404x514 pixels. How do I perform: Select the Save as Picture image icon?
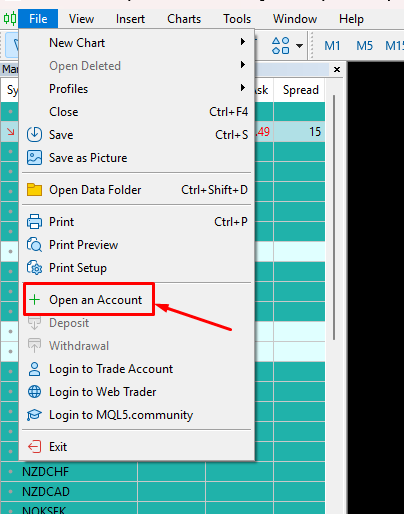pos(34,158)
